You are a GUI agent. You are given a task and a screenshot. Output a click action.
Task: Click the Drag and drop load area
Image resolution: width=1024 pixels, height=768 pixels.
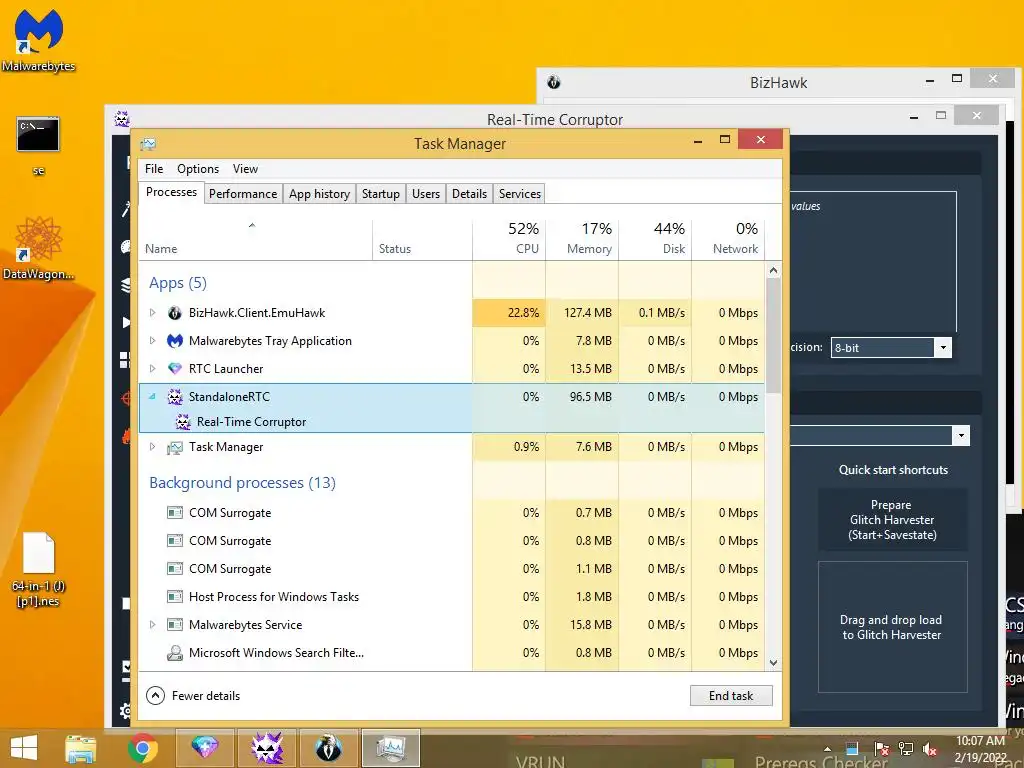pos(892,627)
